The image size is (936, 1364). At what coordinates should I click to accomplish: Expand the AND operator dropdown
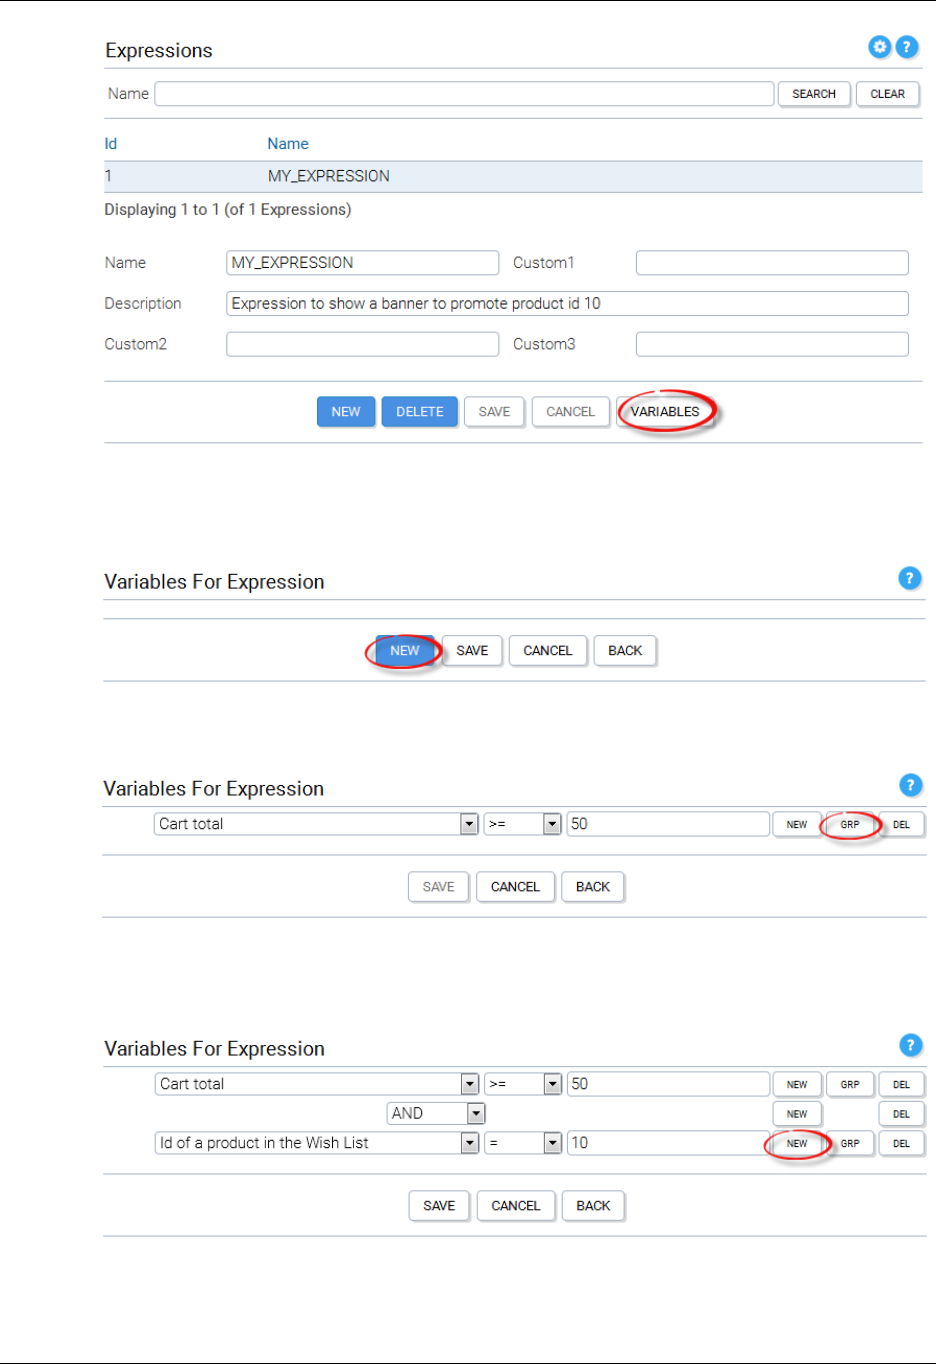476,1114
